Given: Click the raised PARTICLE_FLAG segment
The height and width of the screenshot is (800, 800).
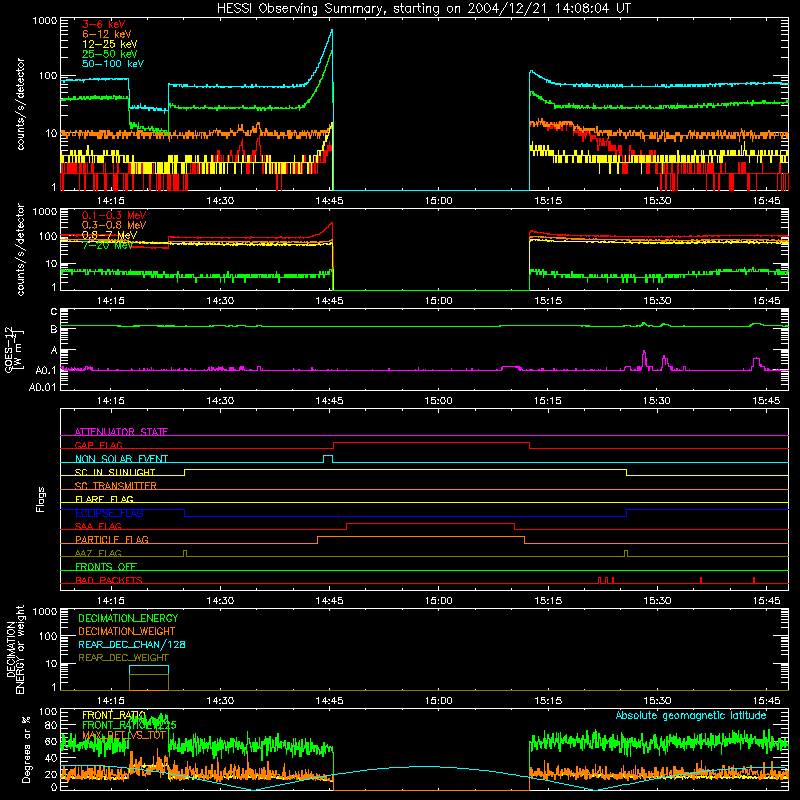Looking at the screenshot, I should point(421,537).
